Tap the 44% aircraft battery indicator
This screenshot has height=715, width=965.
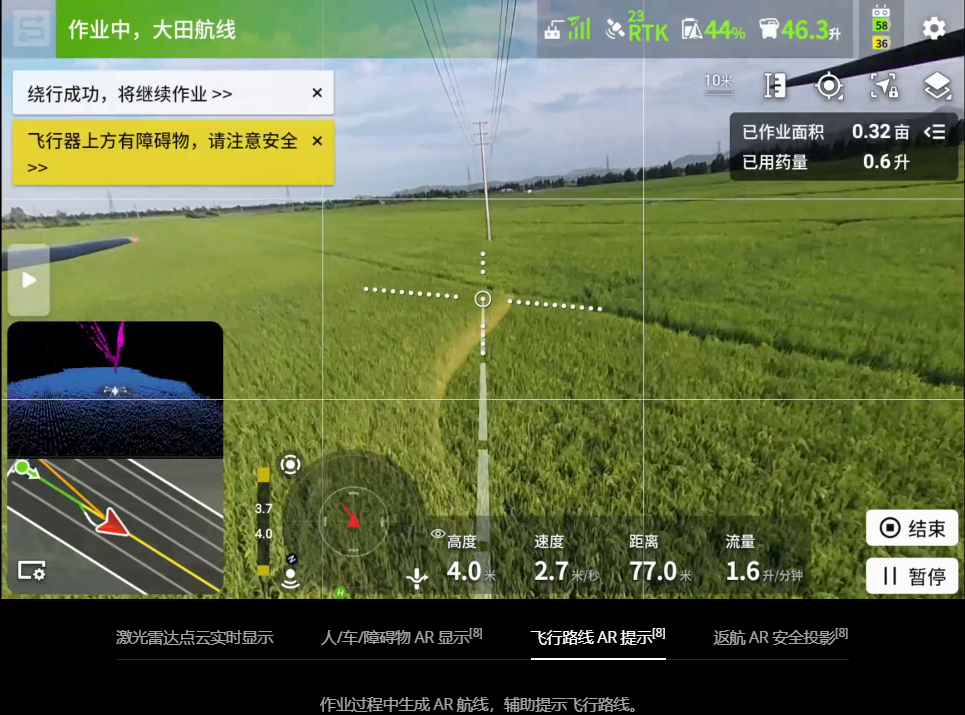(713, 29)
